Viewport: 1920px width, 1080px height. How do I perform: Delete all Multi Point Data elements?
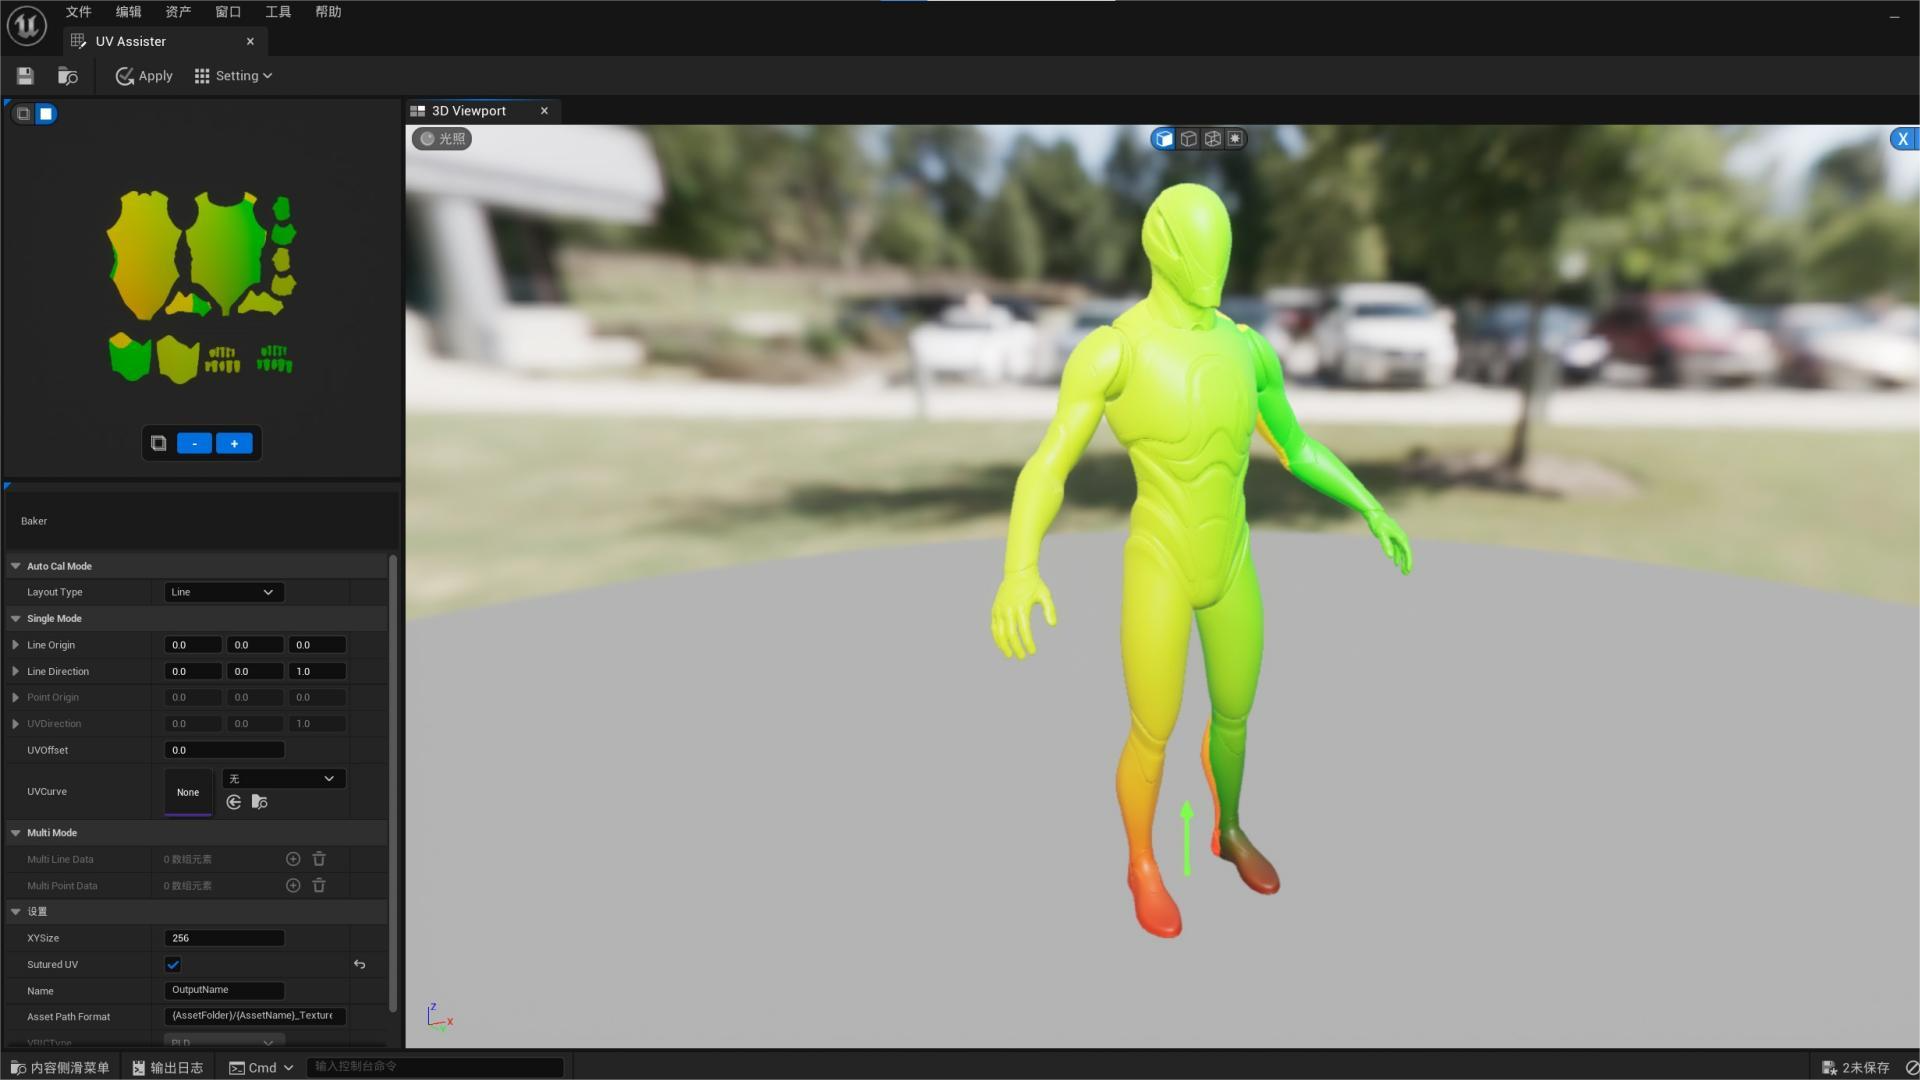[319, 886]
